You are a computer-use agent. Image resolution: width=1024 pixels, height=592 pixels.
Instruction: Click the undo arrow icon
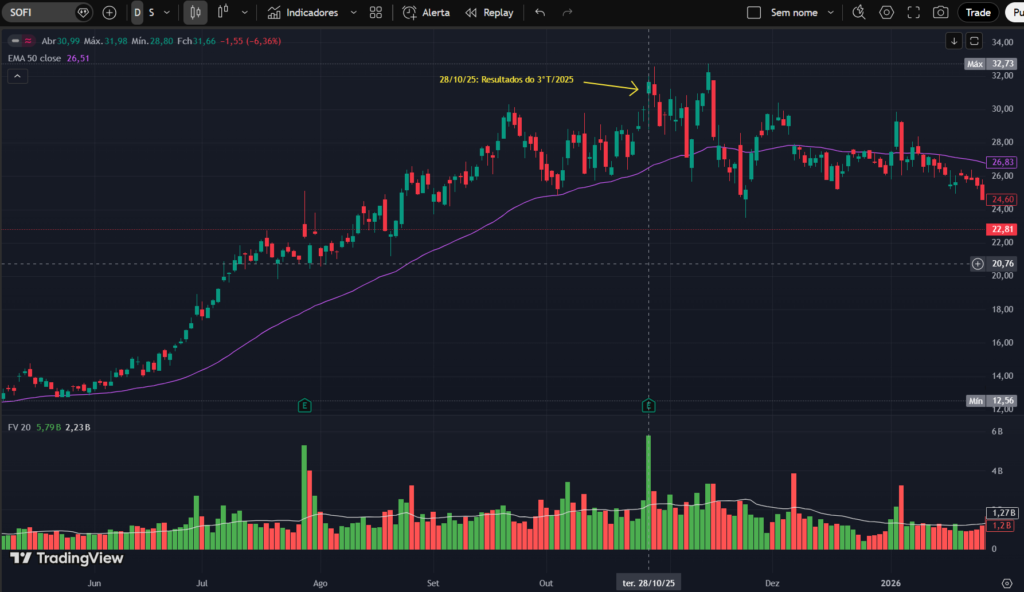point(539,12)
